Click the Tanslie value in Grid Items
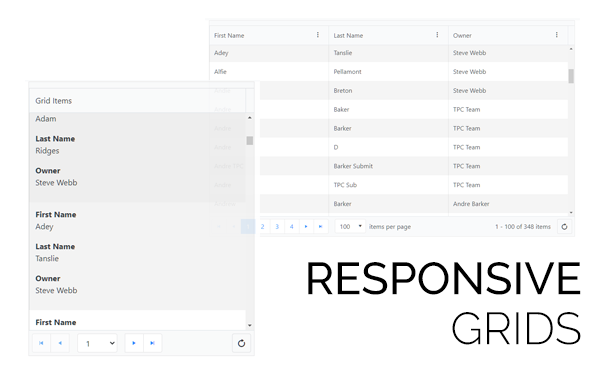The image size is (594, 376). tap(47, 258)
